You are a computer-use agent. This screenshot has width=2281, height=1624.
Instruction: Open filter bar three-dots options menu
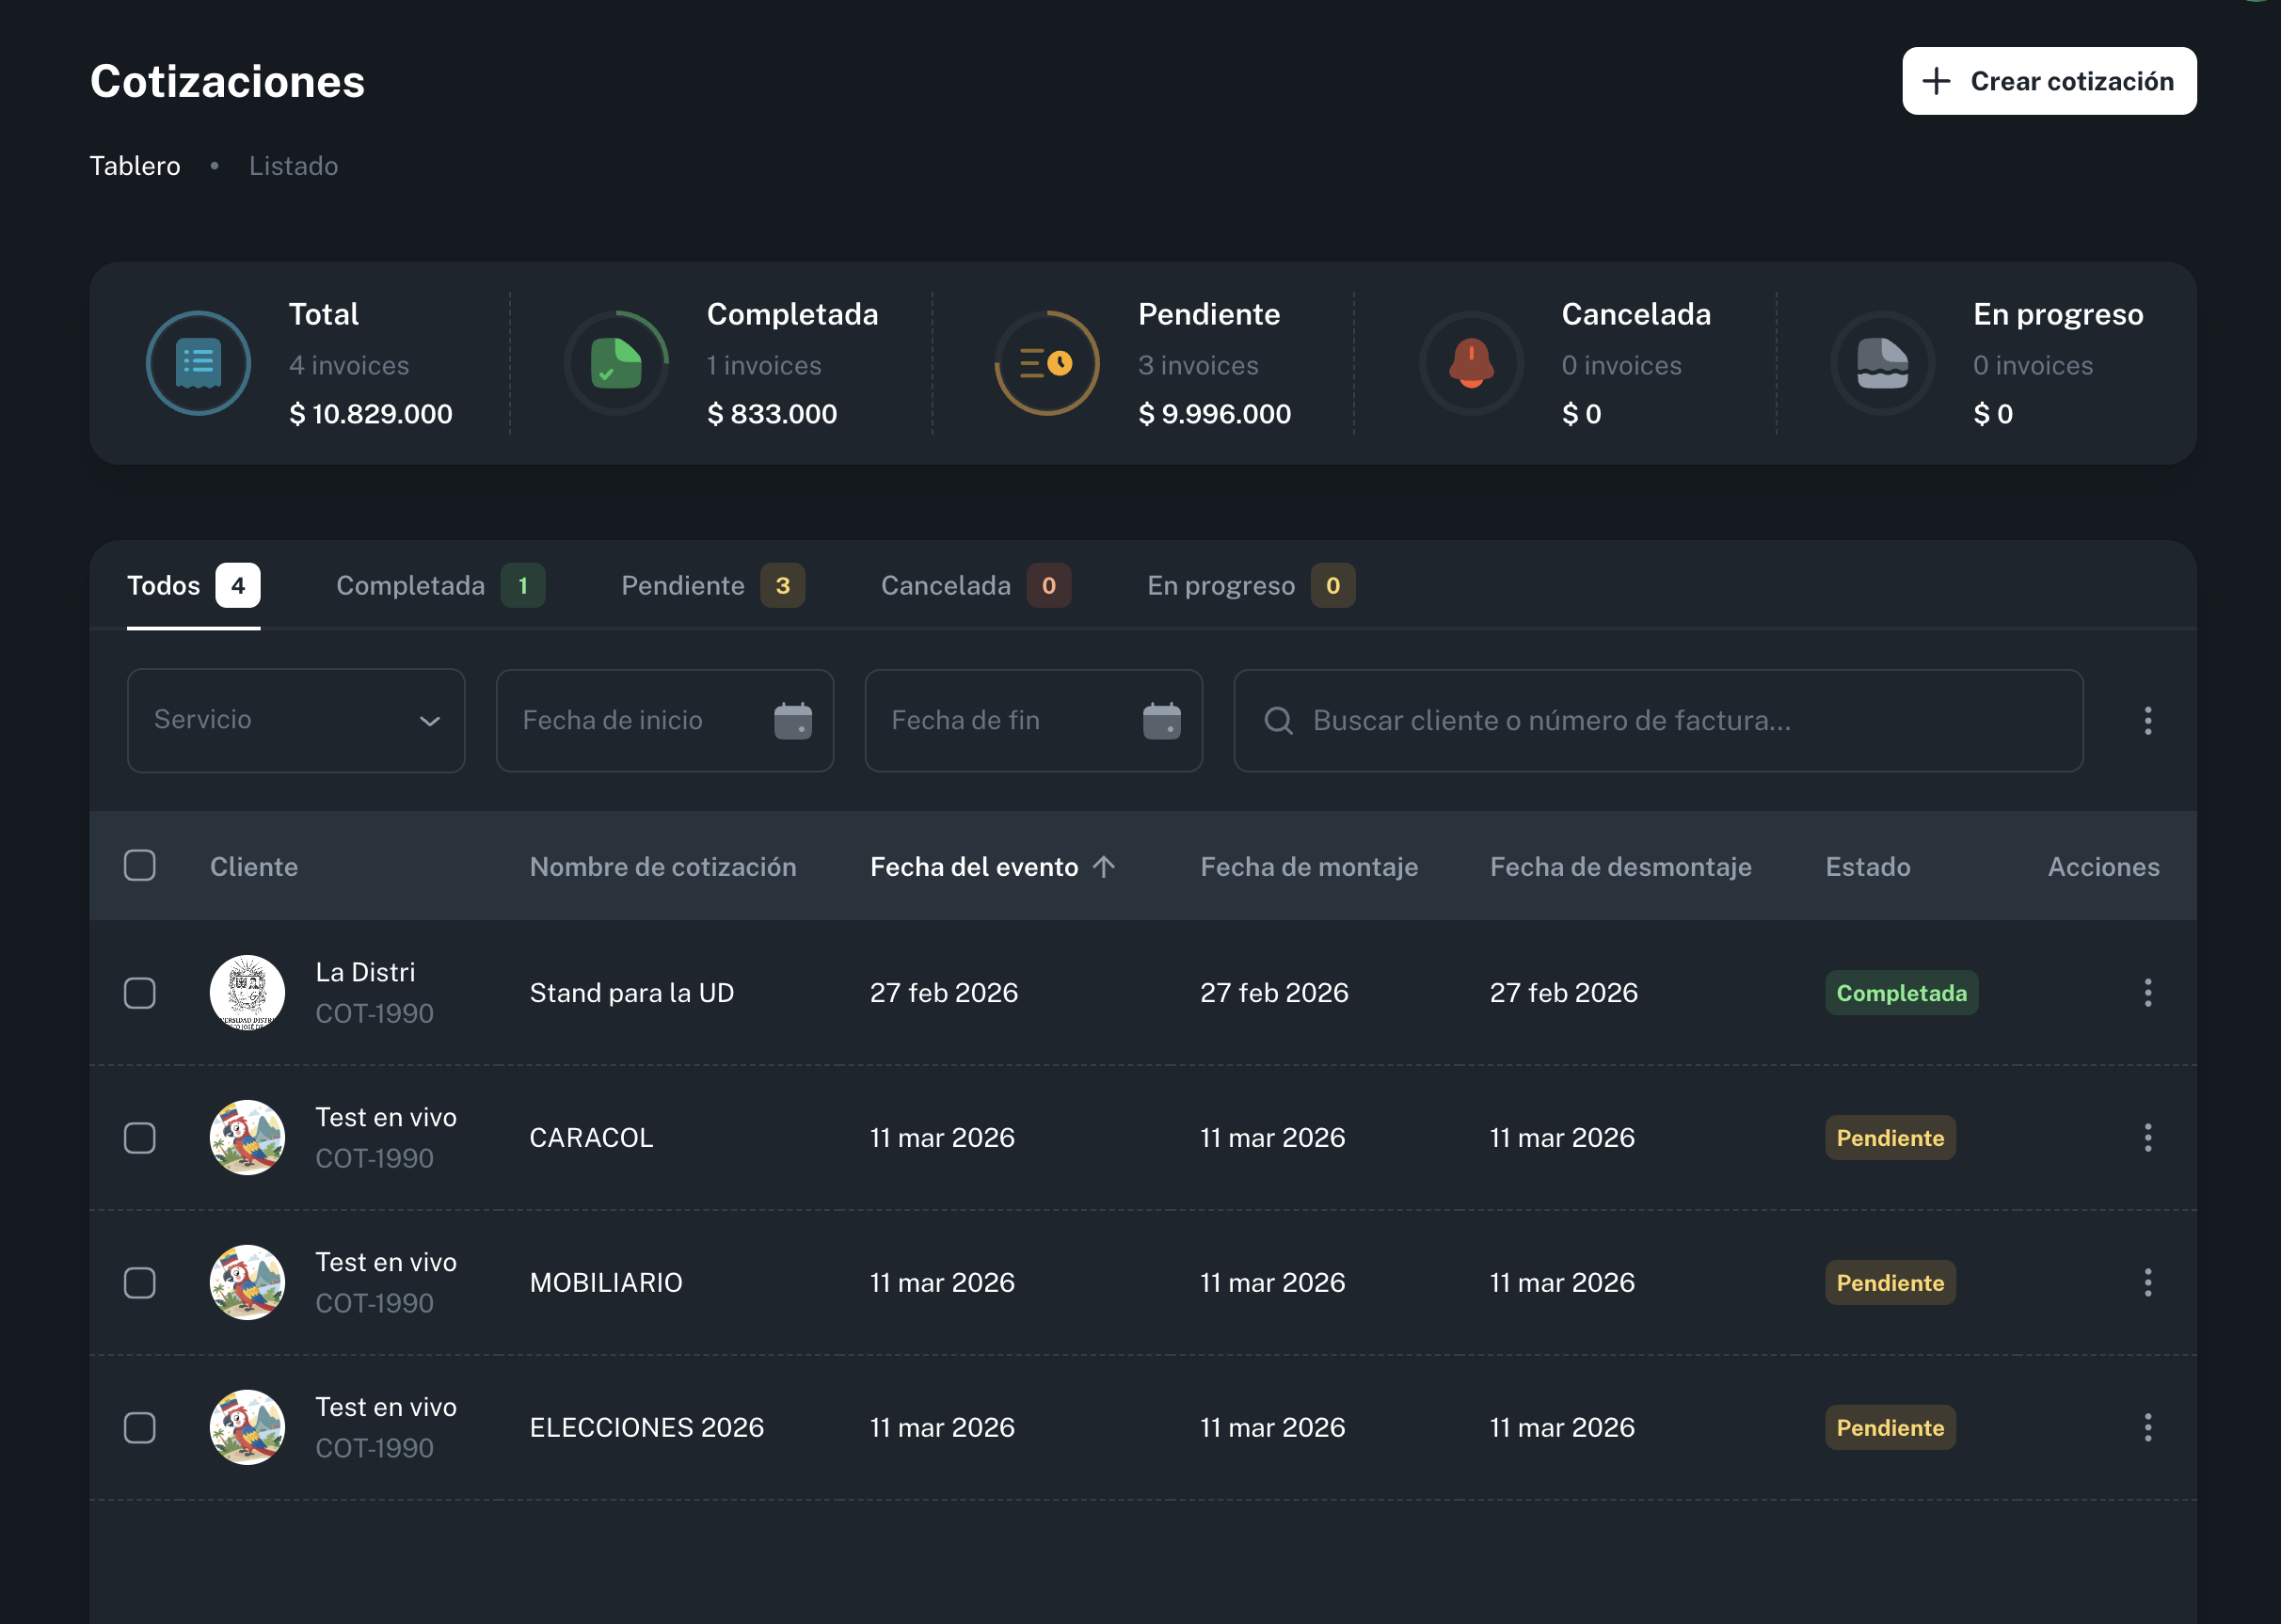click(2147, 721)
